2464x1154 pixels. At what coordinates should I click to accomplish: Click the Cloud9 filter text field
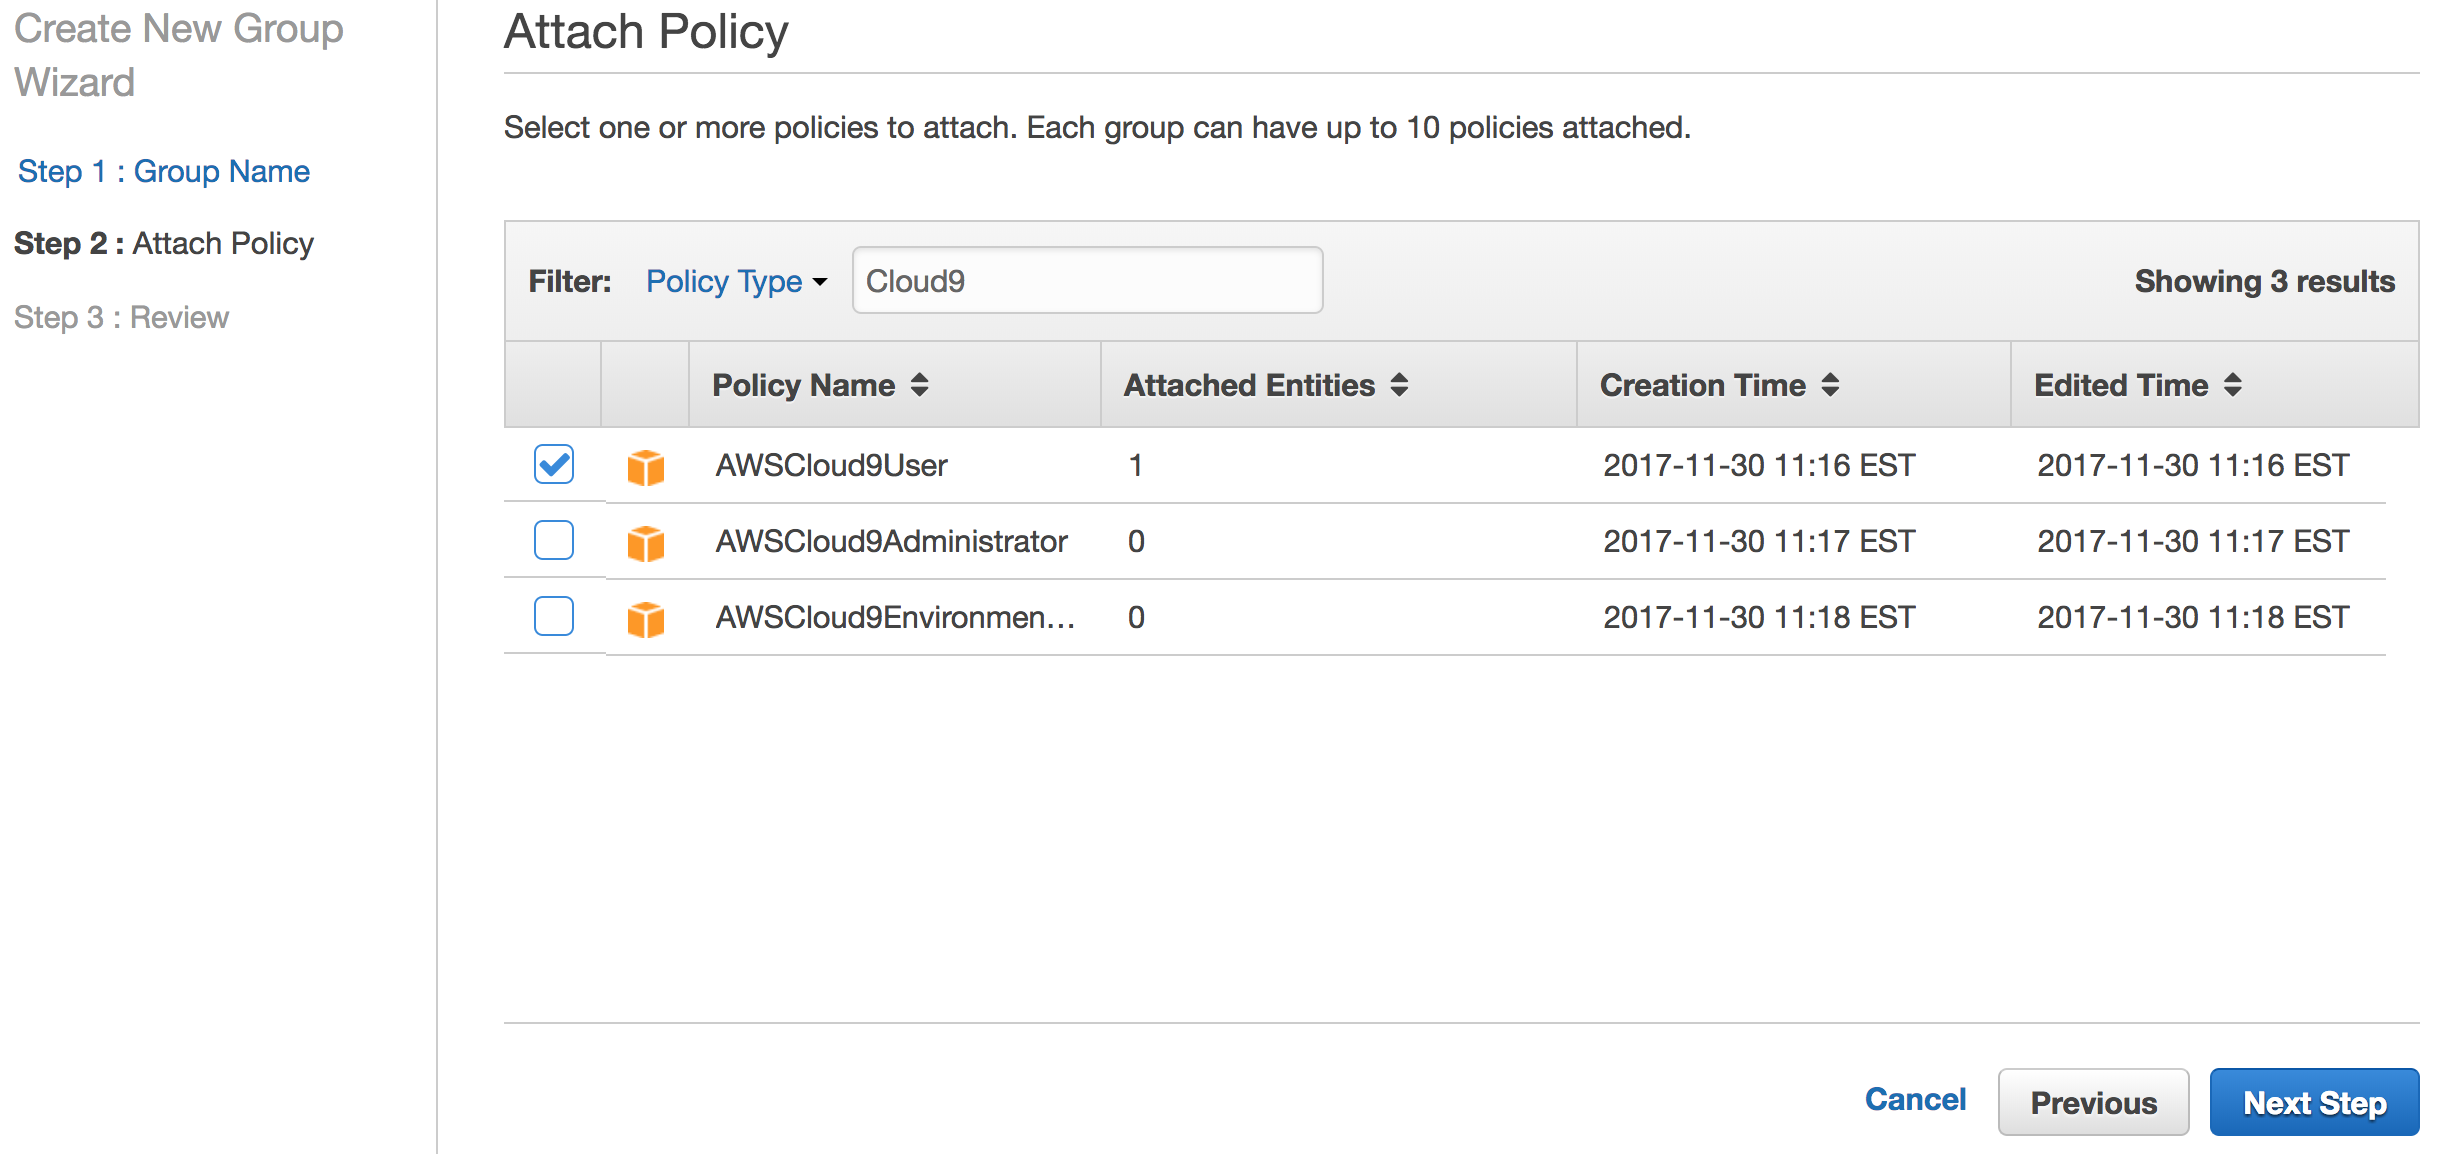pyautogui.click(x=1087, y=281)
